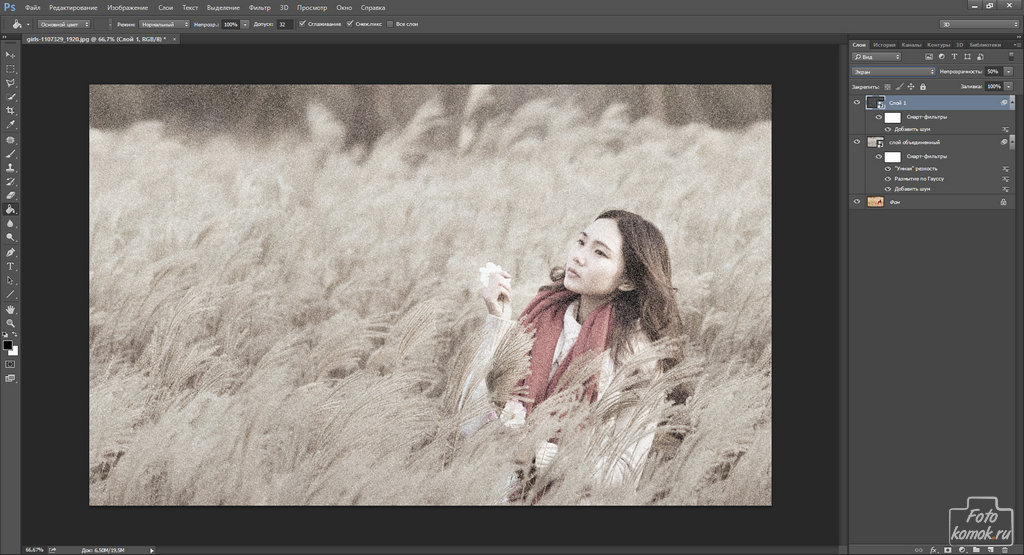1024x555 pixels.
Task: Select the Polygonal Lasso tool
Action: (x=10, y=83)
